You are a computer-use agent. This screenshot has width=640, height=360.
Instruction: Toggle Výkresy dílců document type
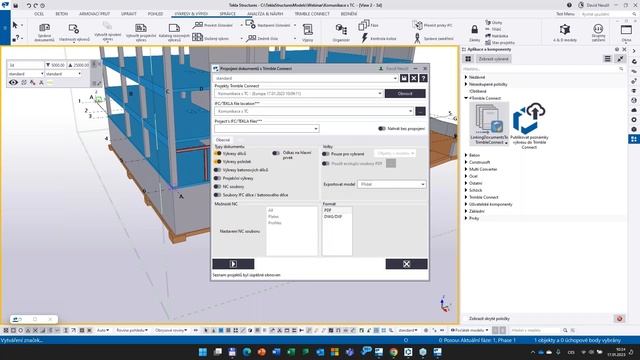point(218,153)
